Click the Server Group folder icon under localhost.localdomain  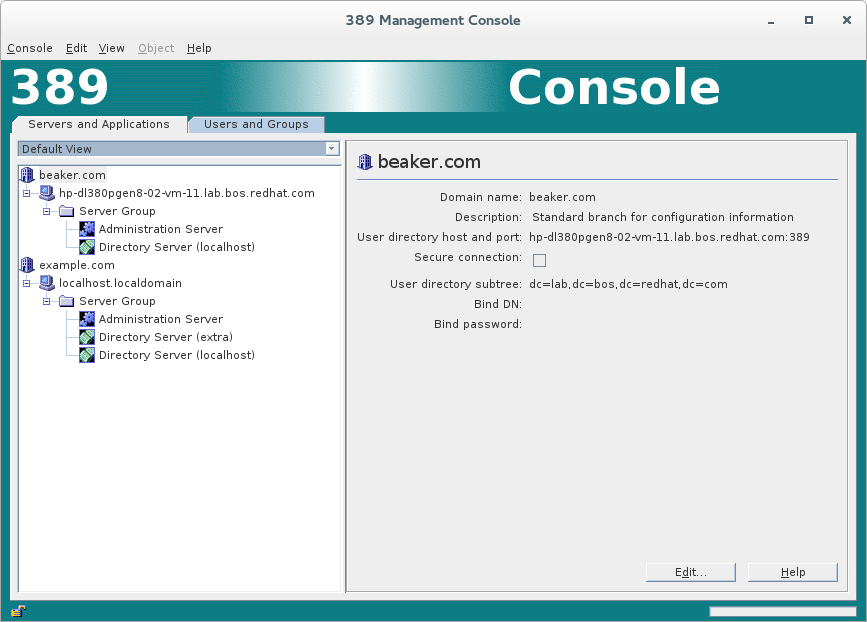pos(66,301)
